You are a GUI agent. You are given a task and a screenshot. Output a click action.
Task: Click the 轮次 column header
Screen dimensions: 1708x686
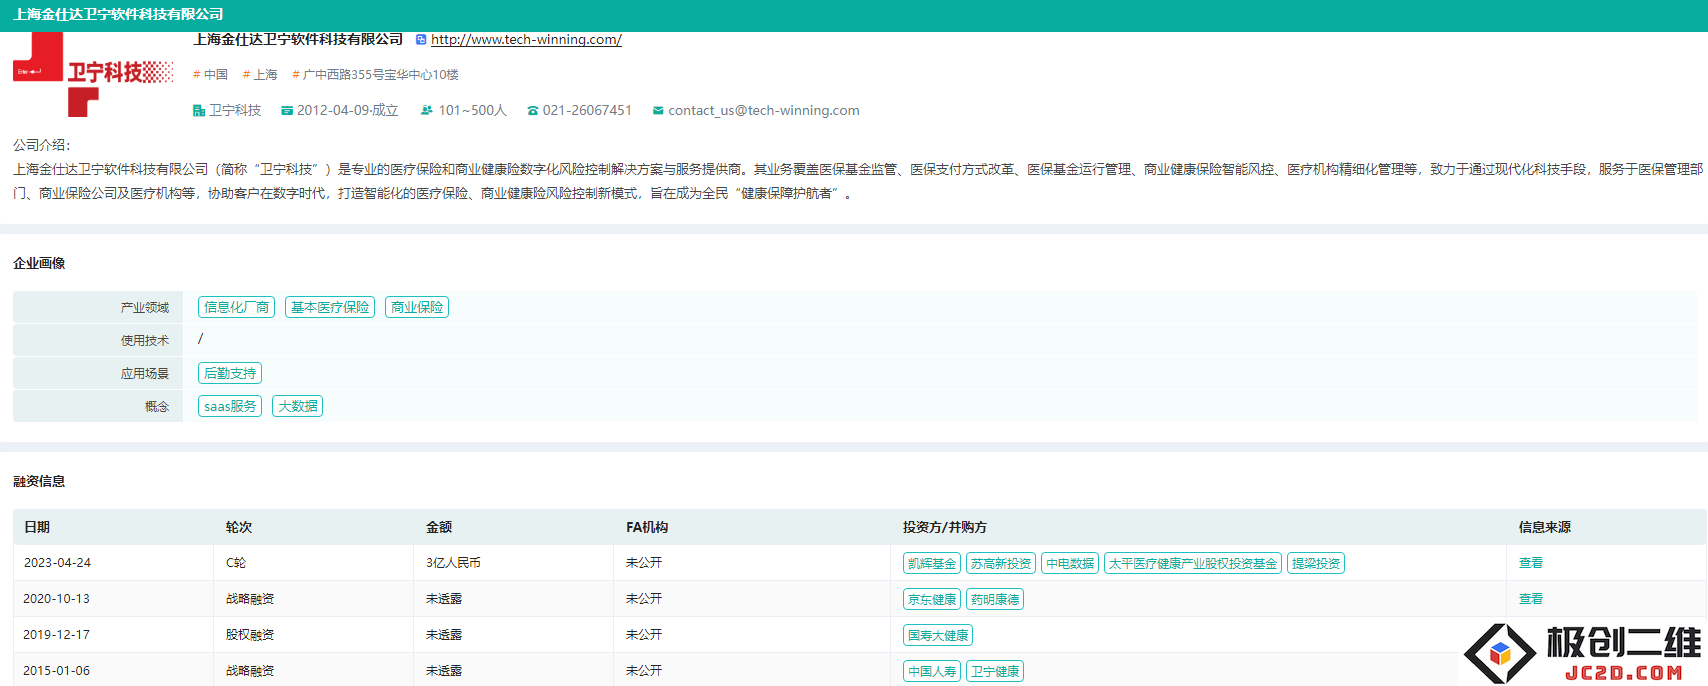pos(239,527)
